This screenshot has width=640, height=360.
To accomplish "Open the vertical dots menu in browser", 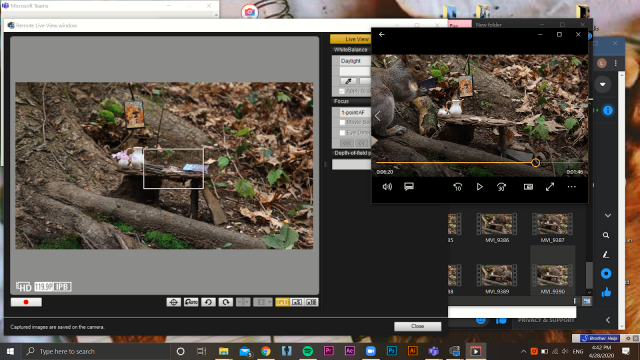I will pos(616,63).
